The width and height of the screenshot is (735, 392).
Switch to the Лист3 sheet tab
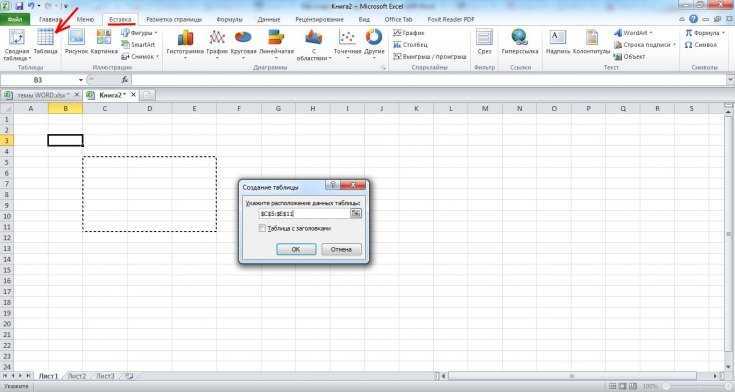point(105,376)
